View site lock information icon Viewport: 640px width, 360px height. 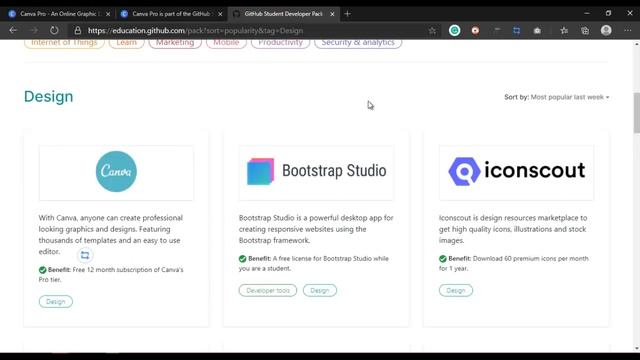(78, 31)
